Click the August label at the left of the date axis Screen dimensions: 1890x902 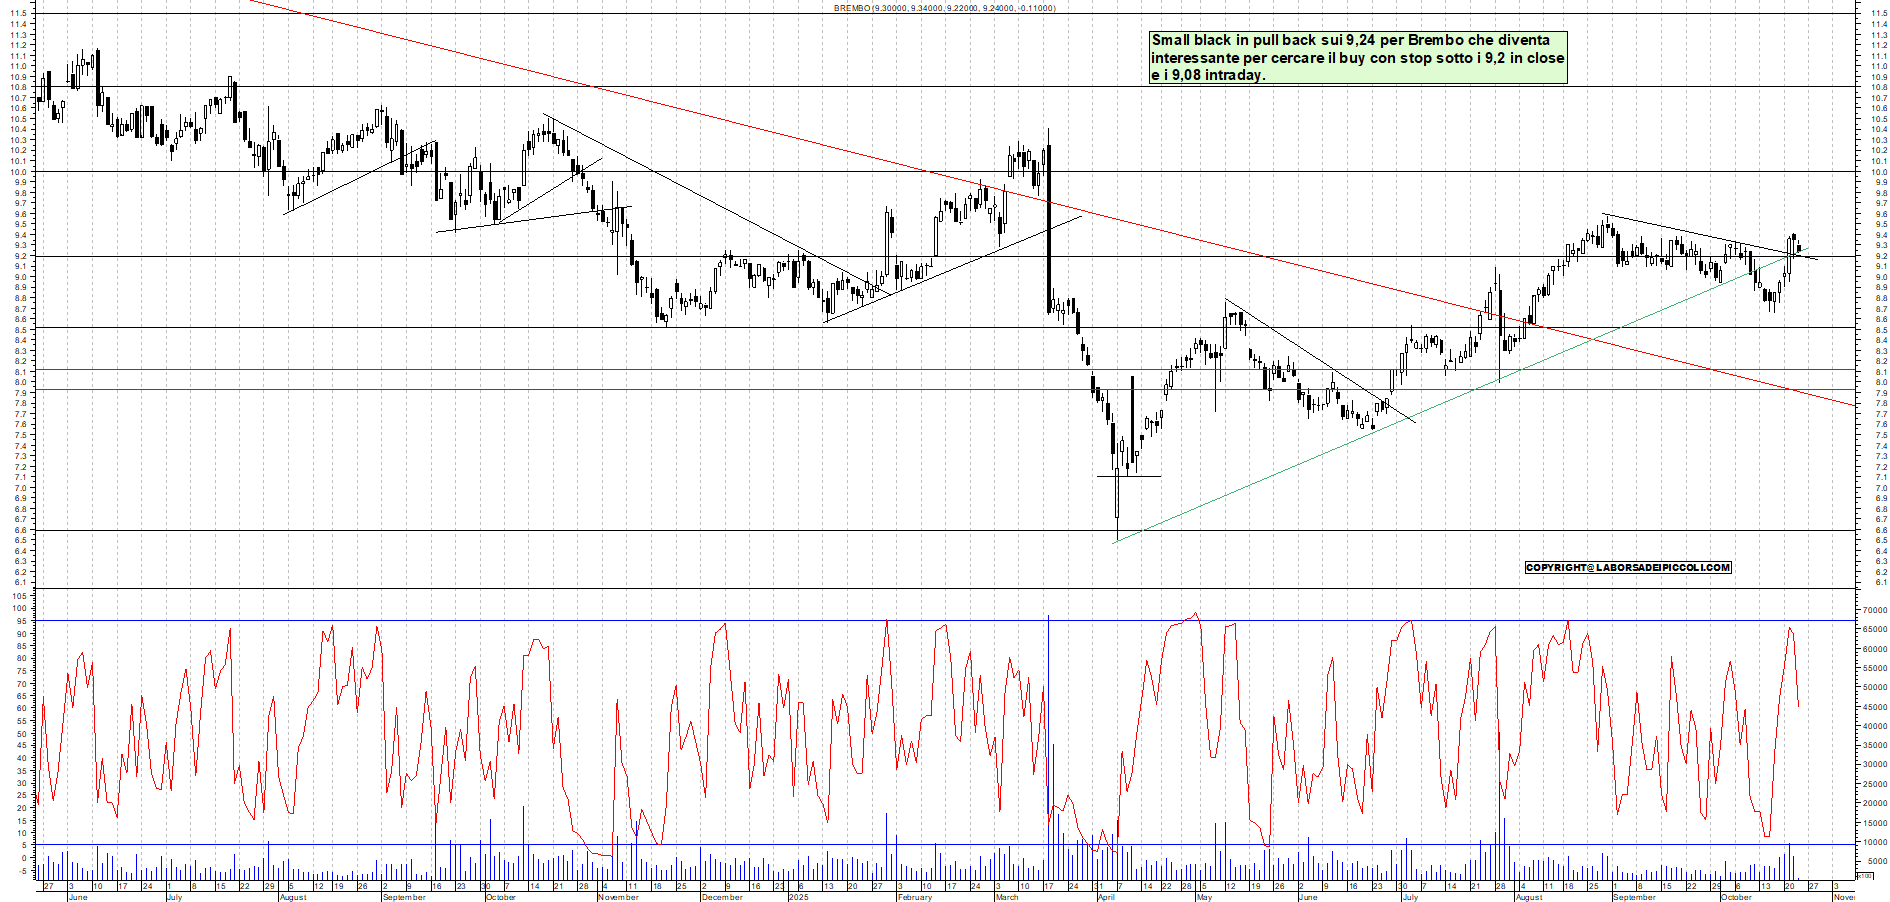tap(292, 897)
